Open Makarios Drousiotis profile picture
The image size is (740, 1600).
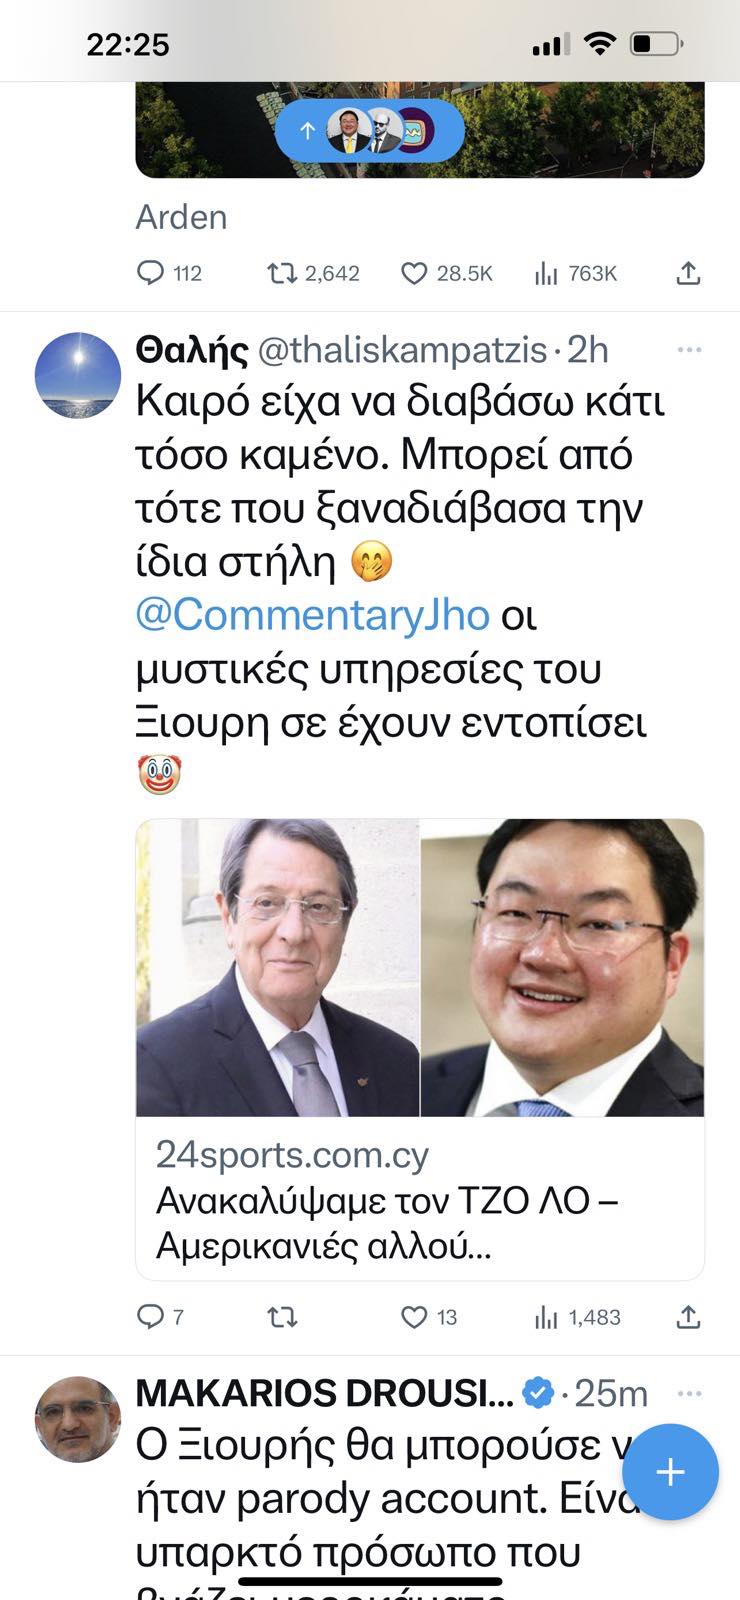[x=78, y=1419]
